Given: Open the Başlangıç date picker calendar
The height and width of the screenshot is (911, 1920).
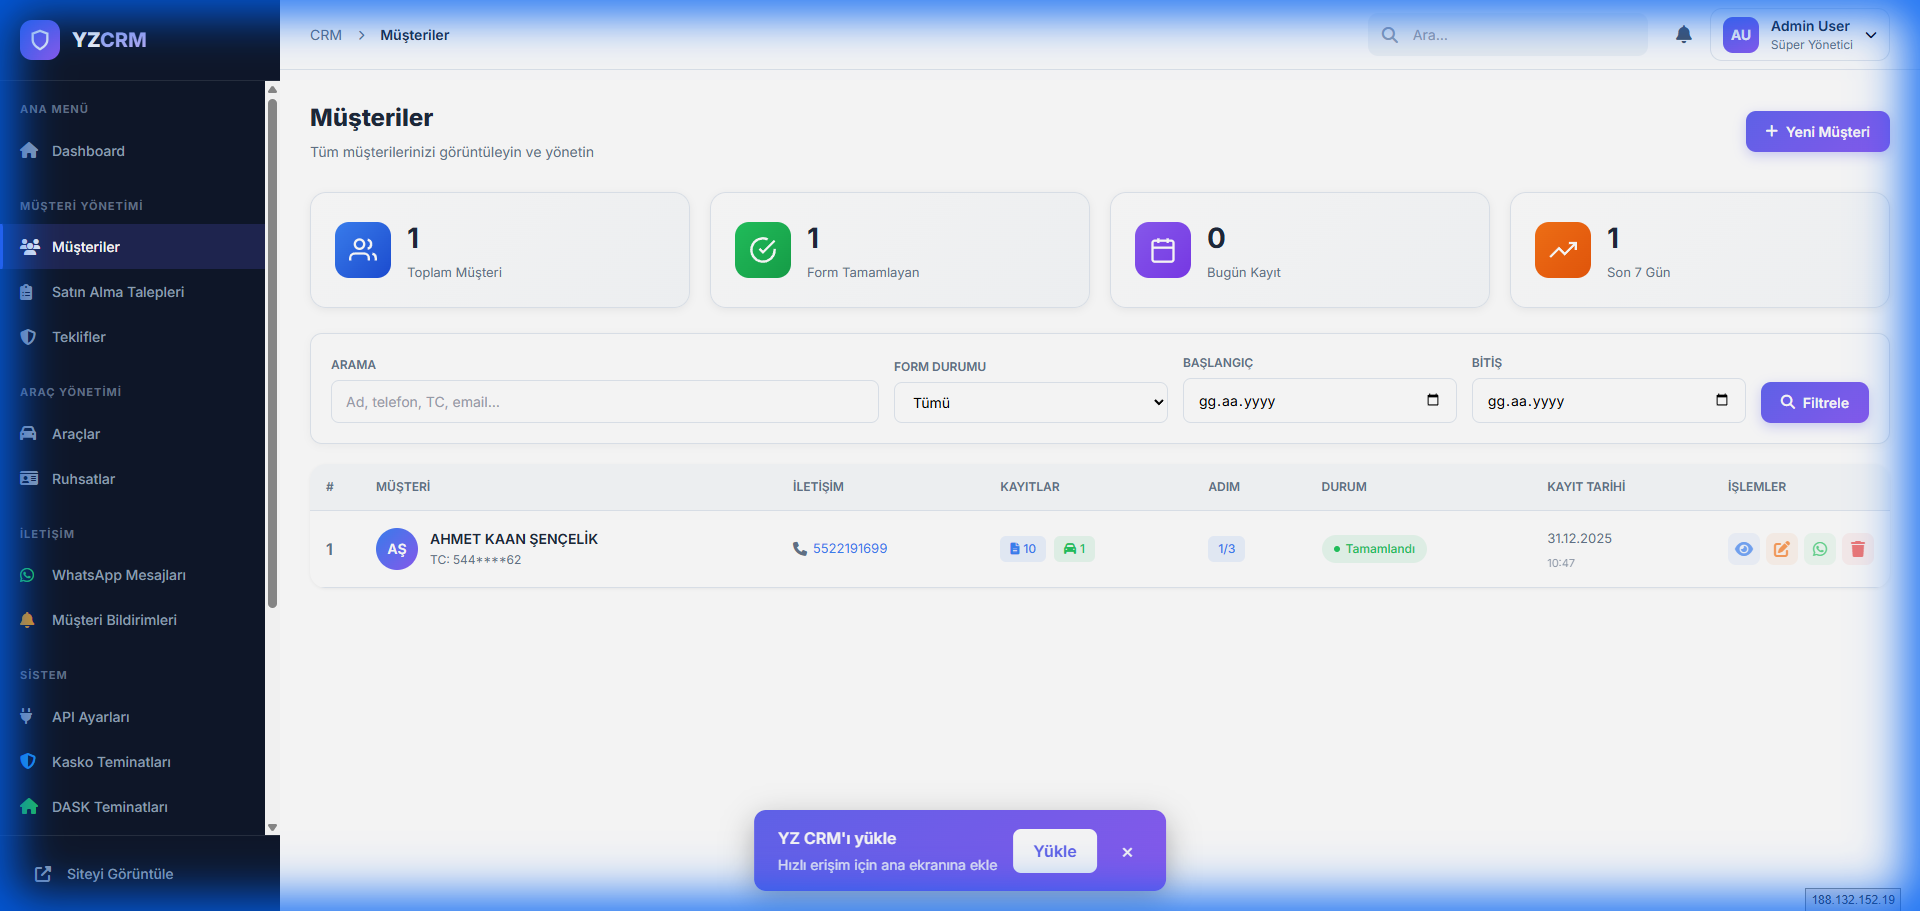Looking at the screenshot, I should [x=1433, y=401].
